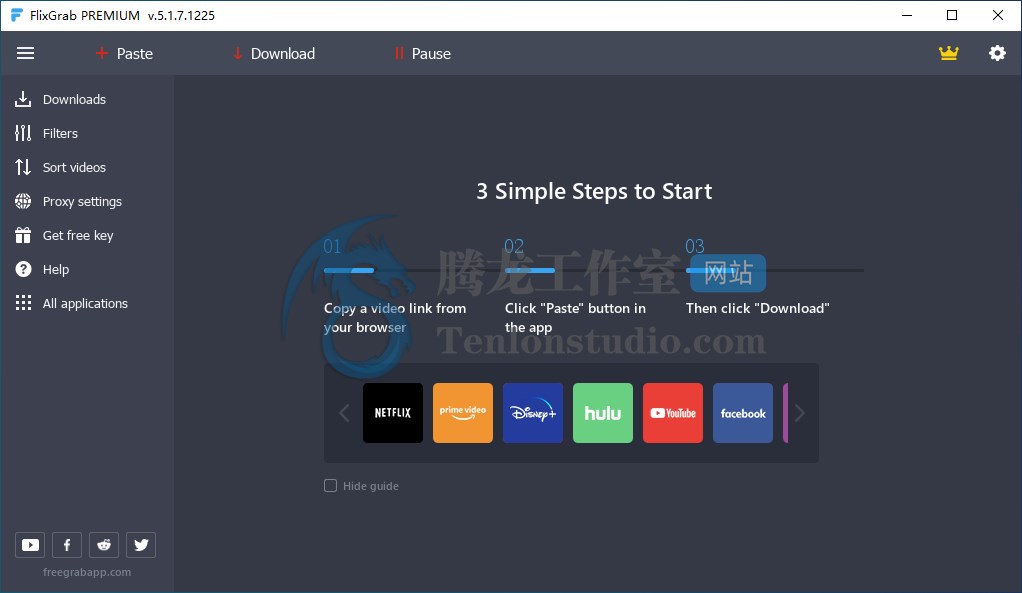The height and width of the screenshot is (593, 1022).
Task: Enable the Hide guide checkbox
Action: click(330, 485)
